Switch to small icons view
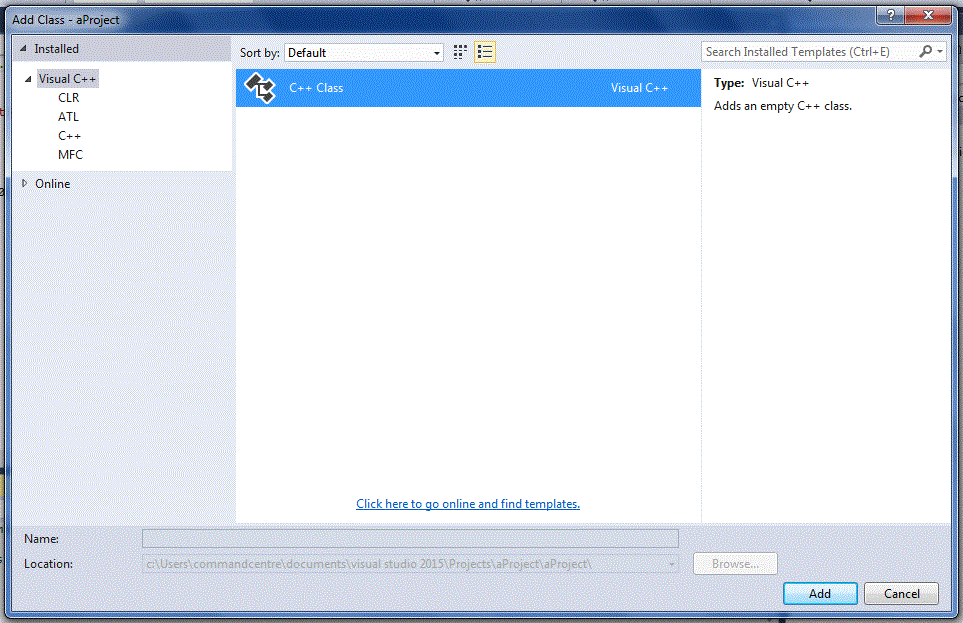 pyautogui.click(x=460, y=51)
